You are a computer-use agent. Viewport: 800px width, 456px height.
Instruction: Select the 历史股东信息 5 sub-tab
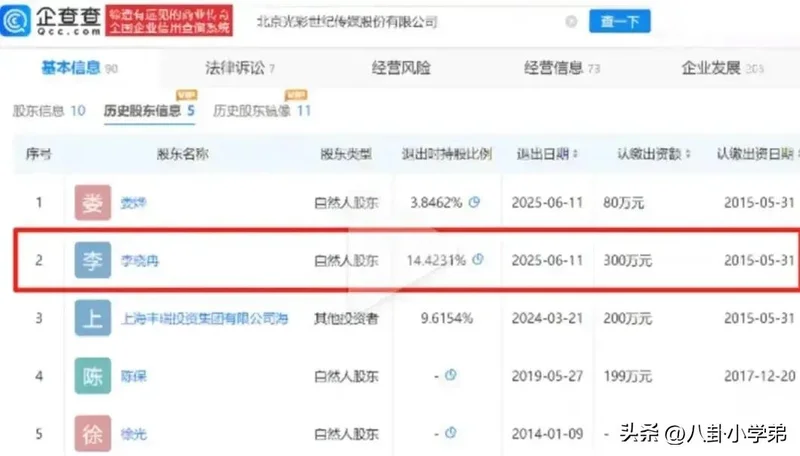coord(149,111)
